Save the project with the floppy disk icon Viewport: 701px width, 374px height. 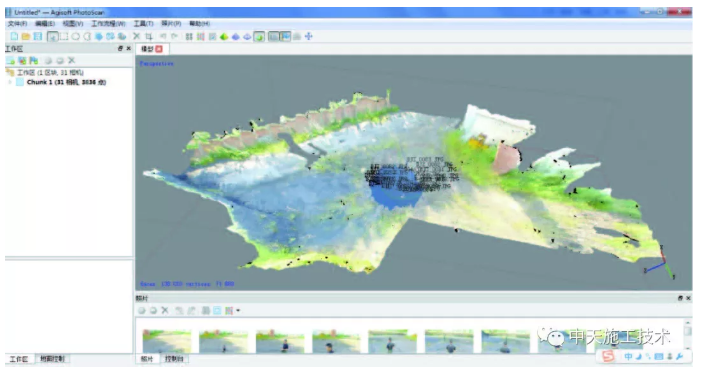pos(38,37)
